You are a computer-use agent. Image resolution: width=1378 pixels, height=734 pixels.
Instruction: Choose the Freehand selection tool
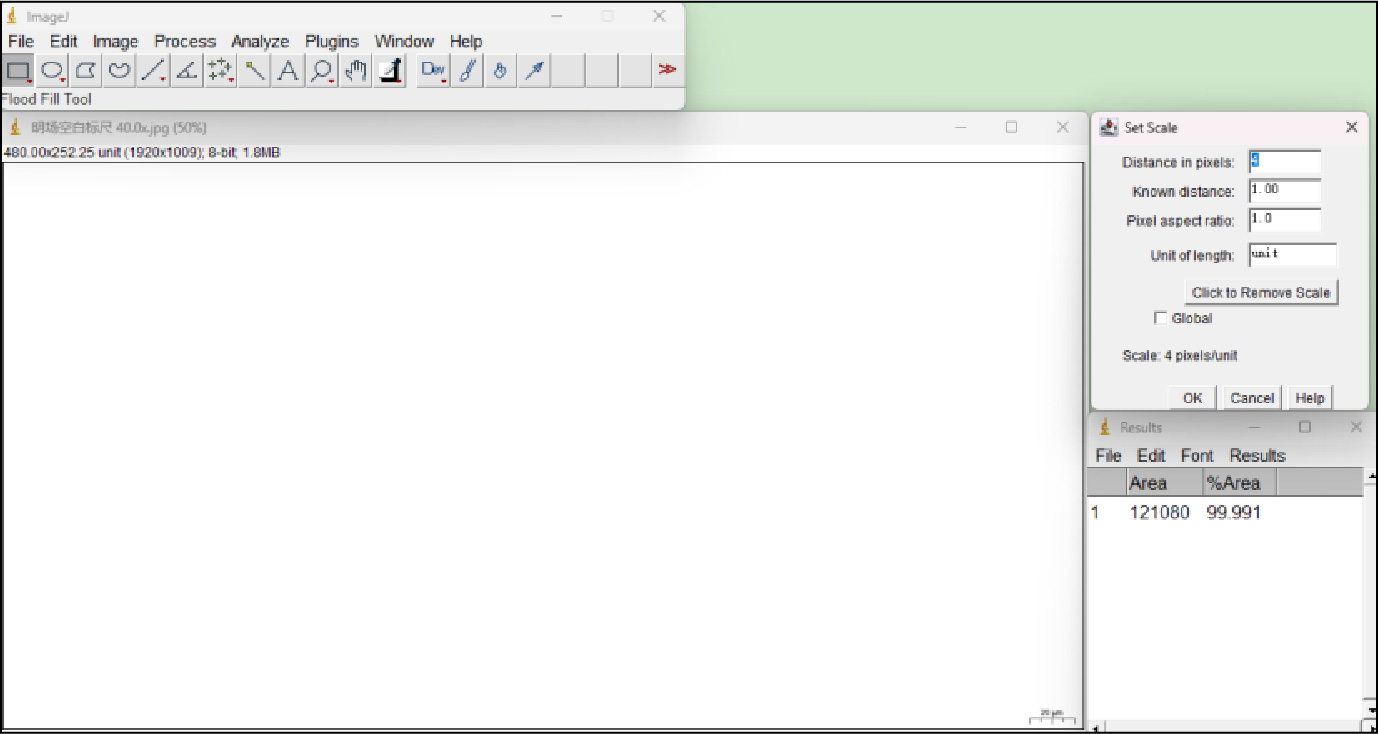[x=120, y=70]
